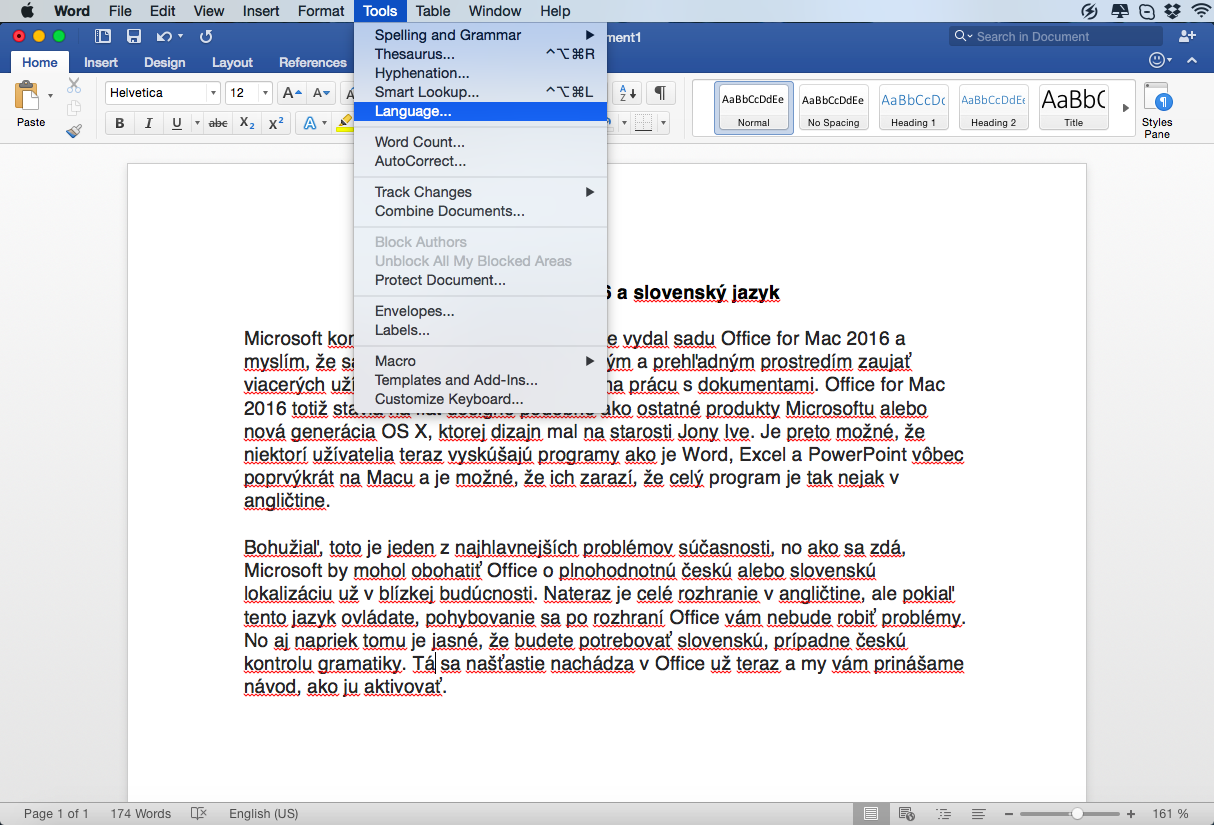Click the 174 Words count in status bar

point(140,813)
